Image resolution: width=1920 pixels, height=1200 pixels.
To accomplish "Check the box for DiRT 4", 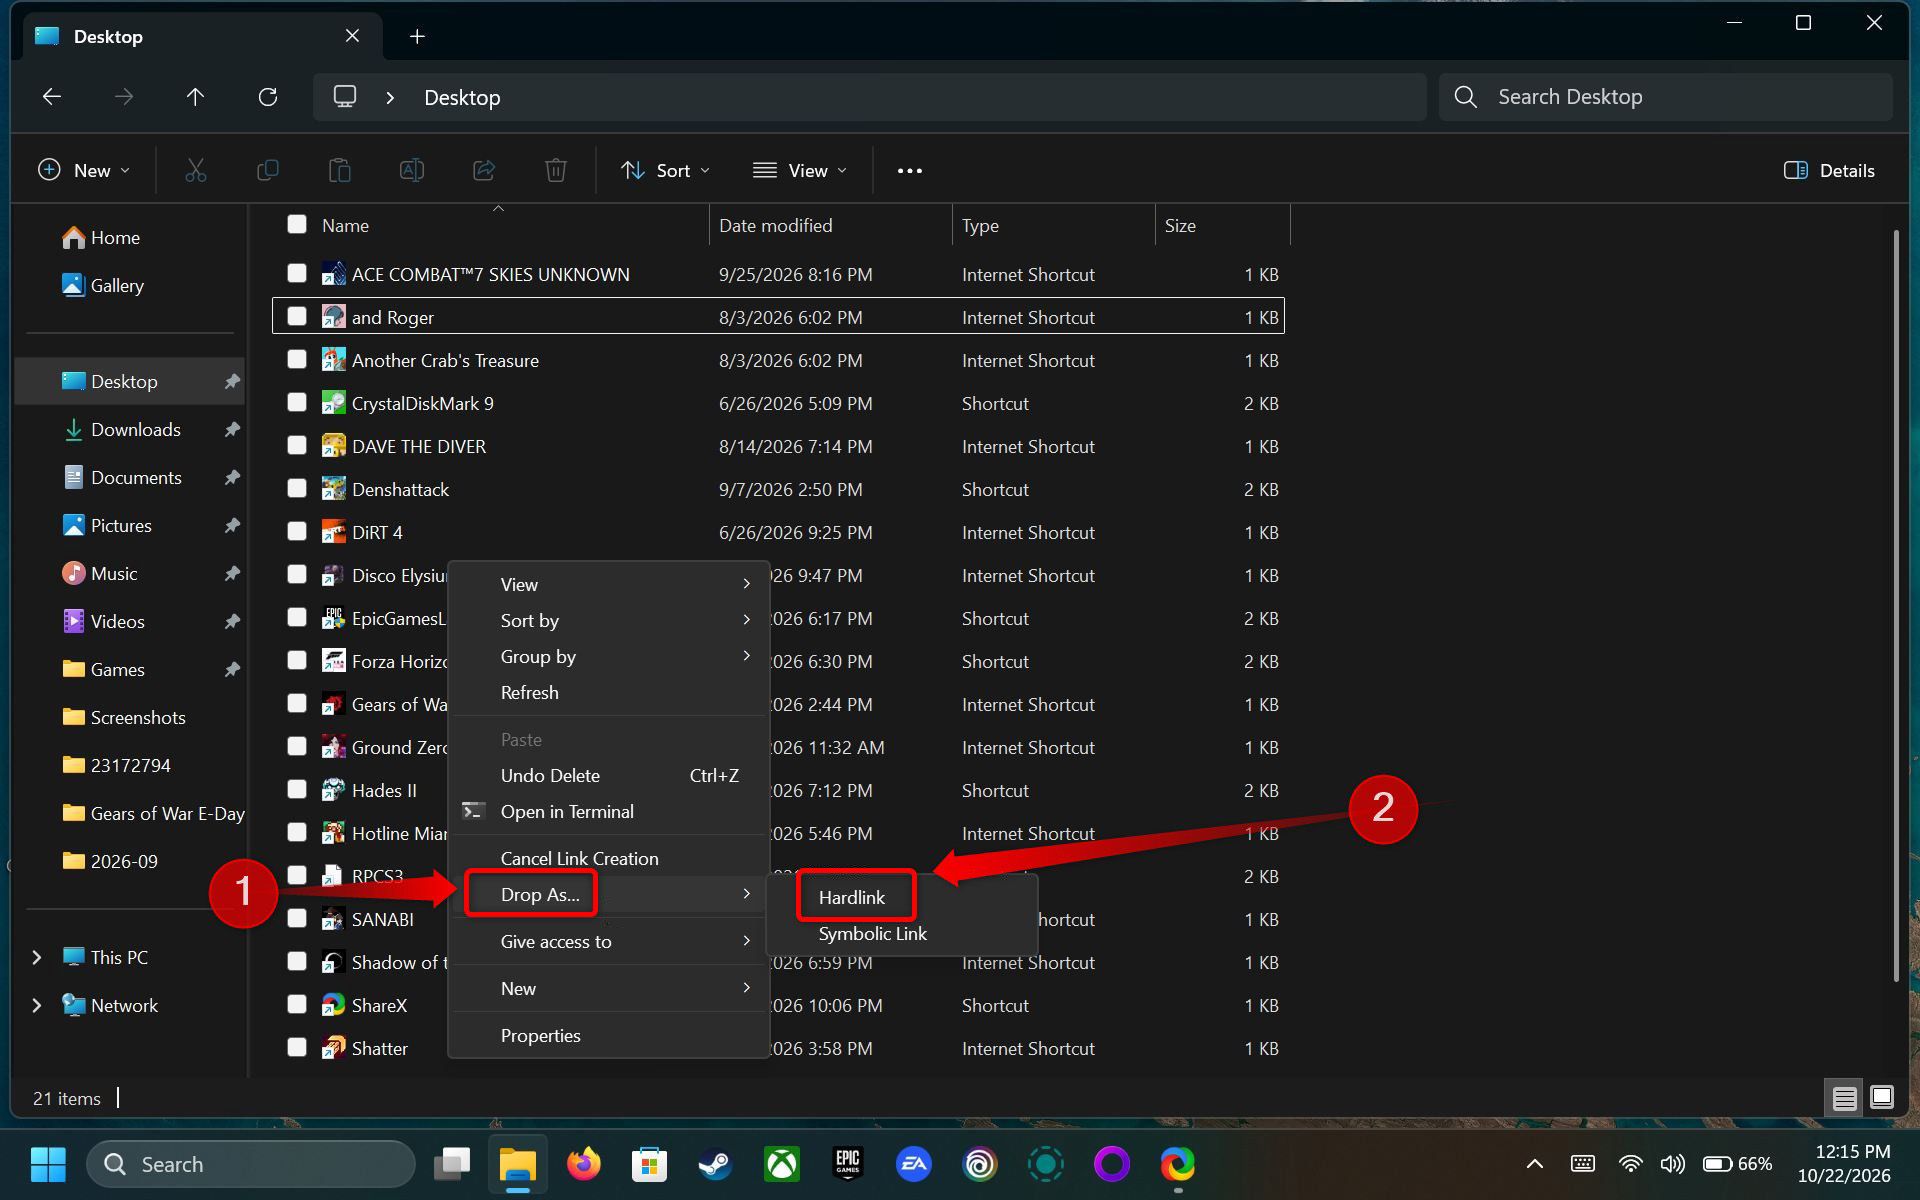I will 297,531.
